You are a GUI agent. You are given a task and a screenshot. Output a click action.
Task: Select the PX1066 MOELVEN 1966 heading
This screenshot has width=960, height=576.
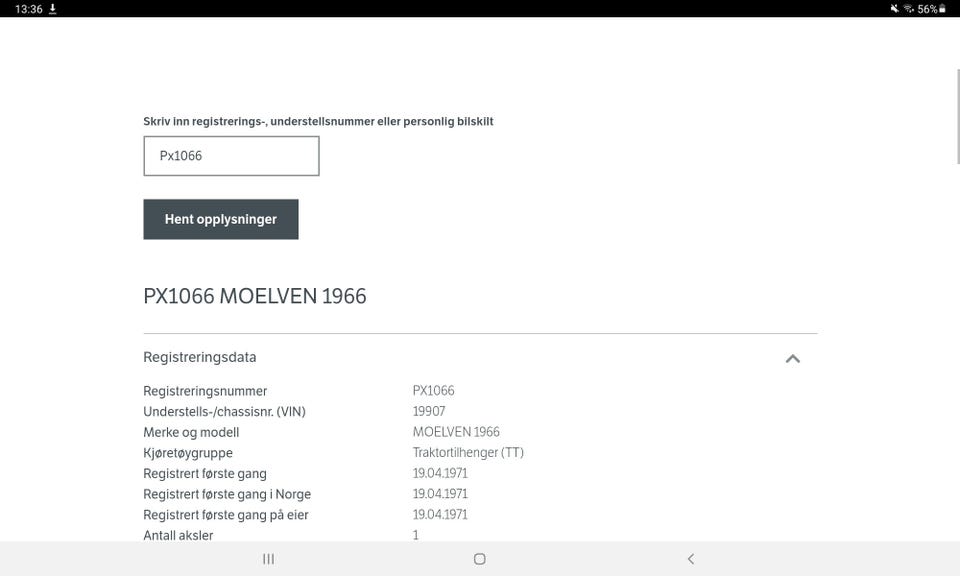pos(255,296)
